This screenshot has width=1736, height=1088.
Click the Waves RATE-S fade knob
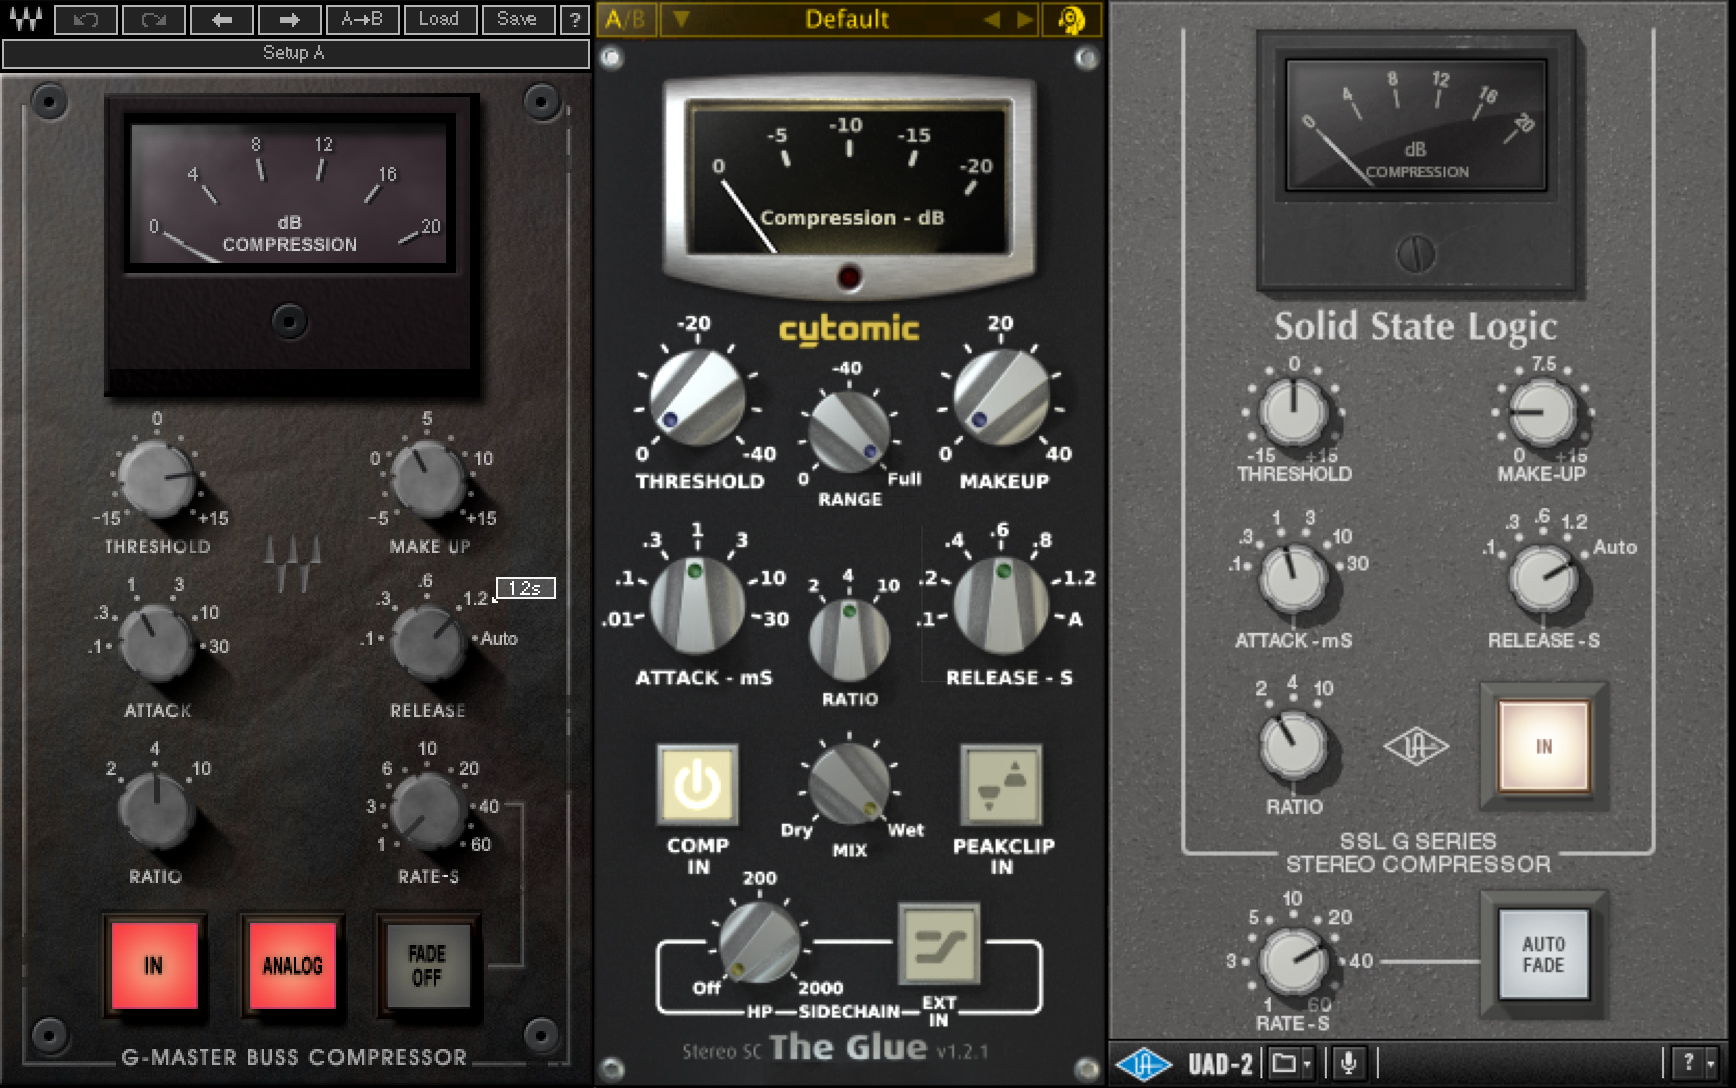[x=427, y=809]
